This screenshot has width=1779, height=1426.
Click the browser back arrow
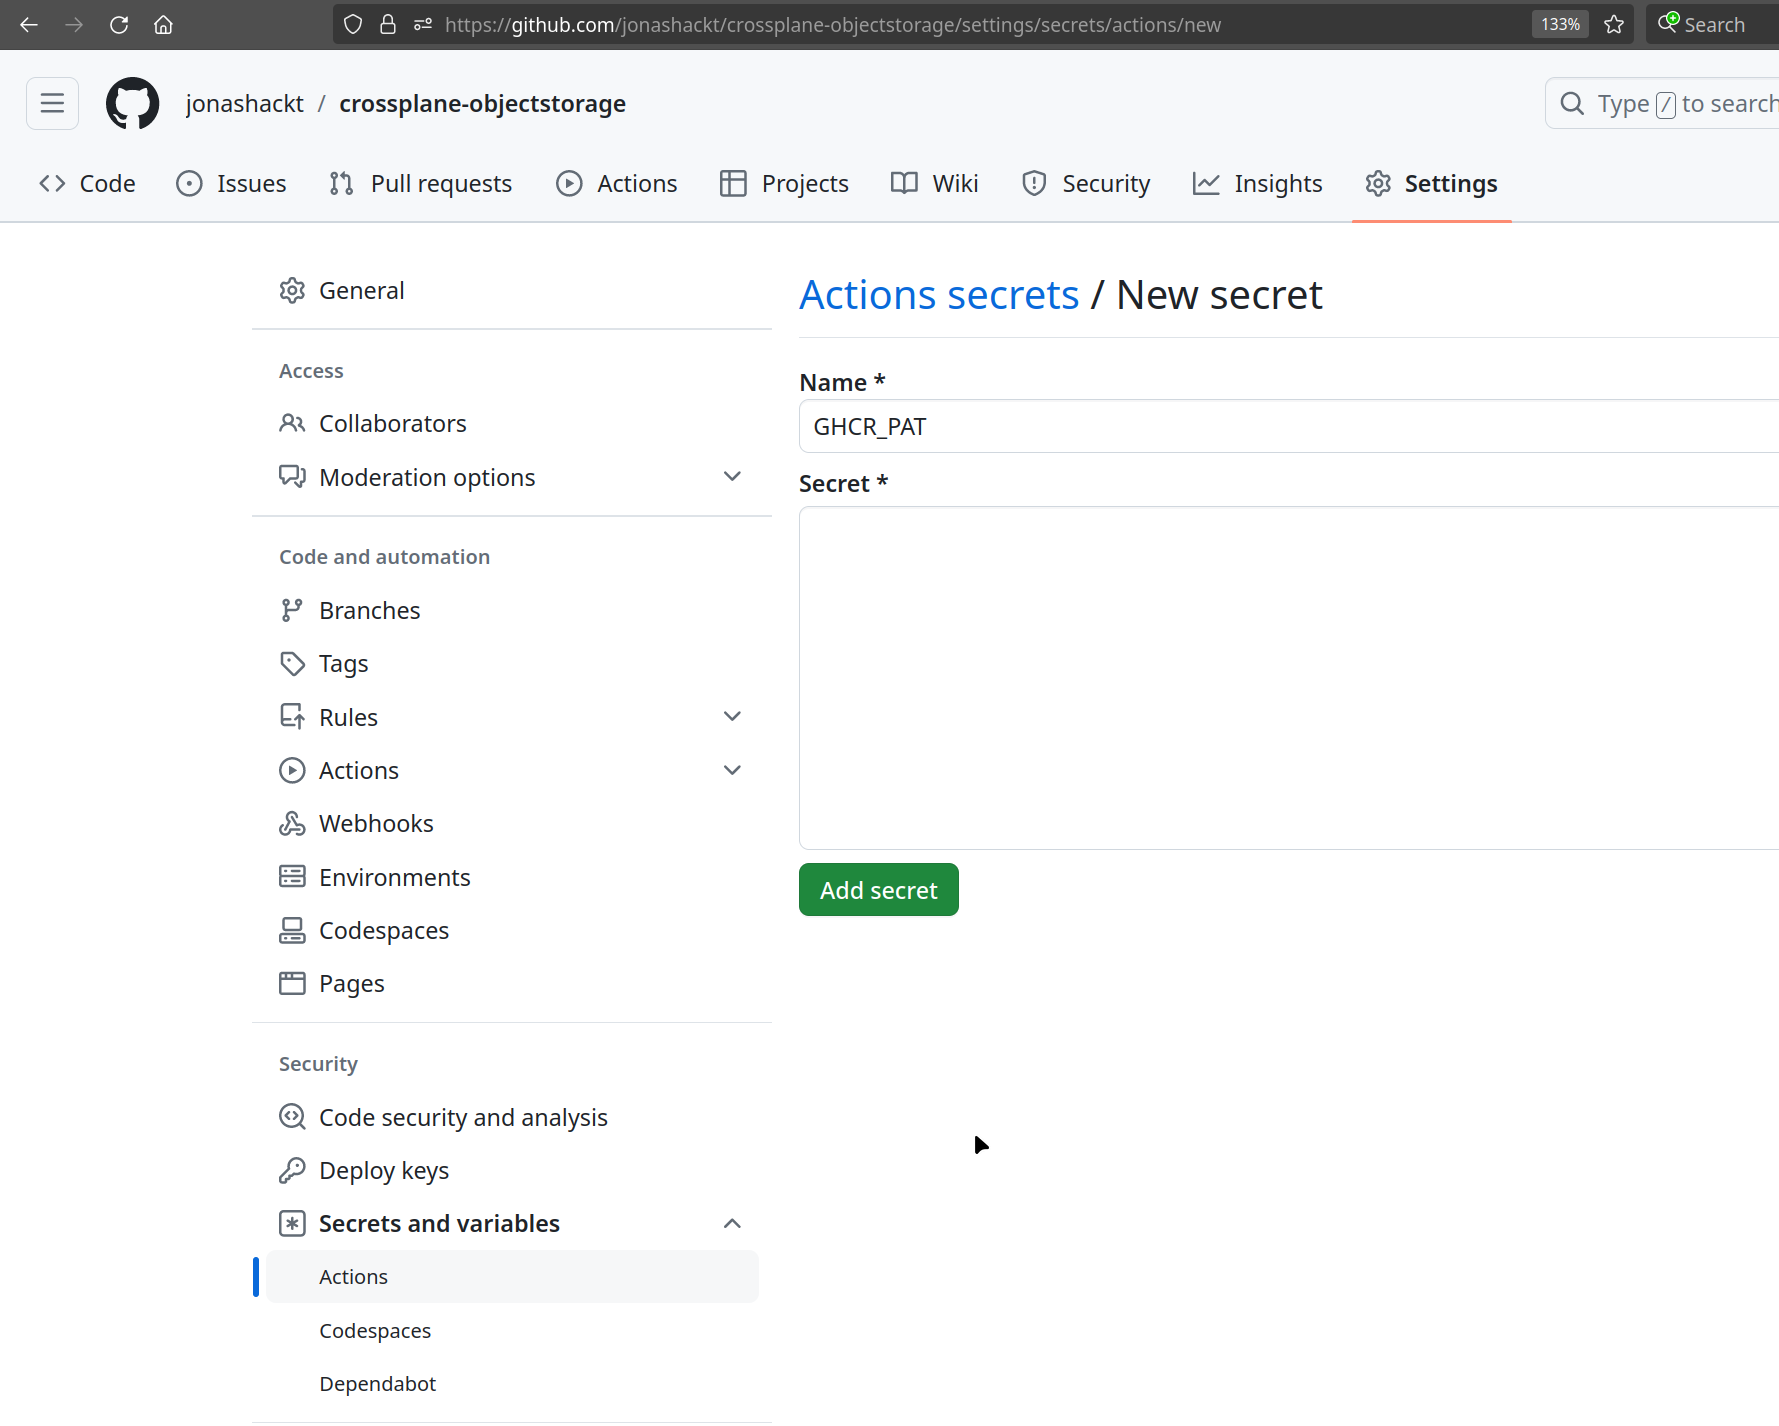[29, 24]
